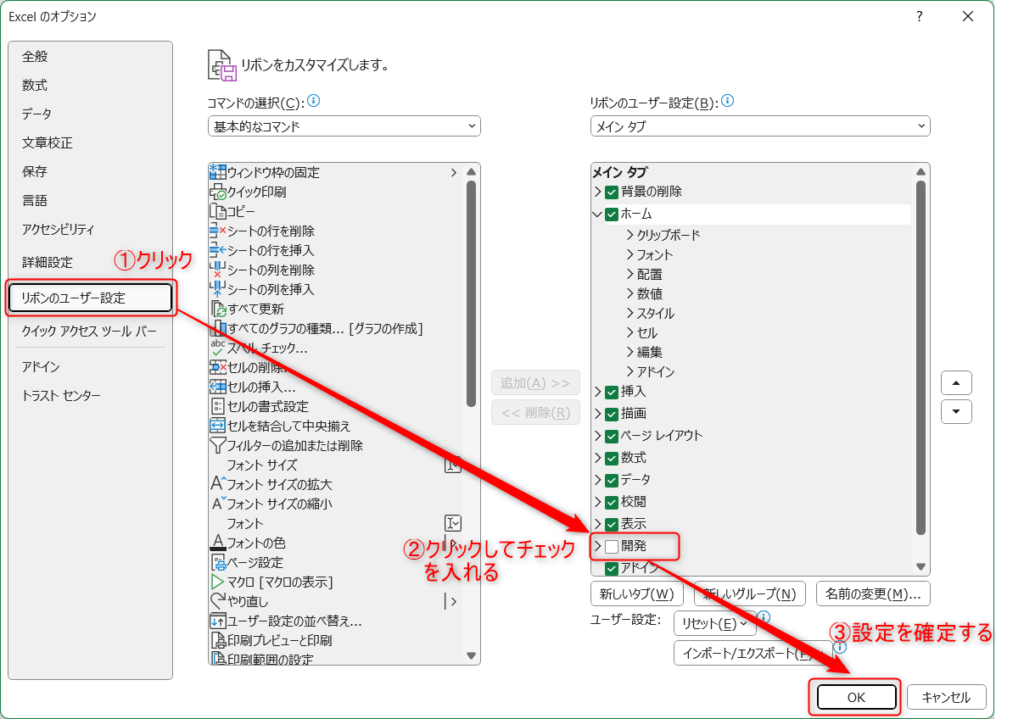Select the シートの行を挿入 command icon
Screen dimensions: 1024x719
[x=217, y=250]
